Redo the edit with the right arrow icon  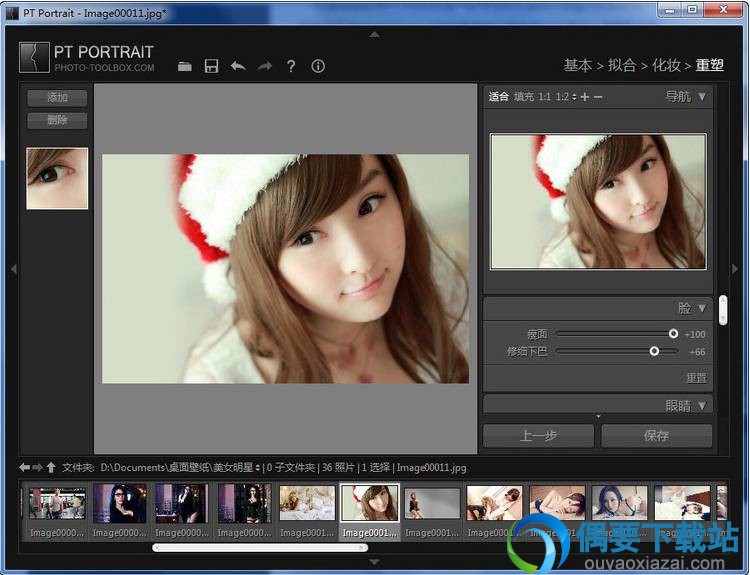click(x=265, y=66)
